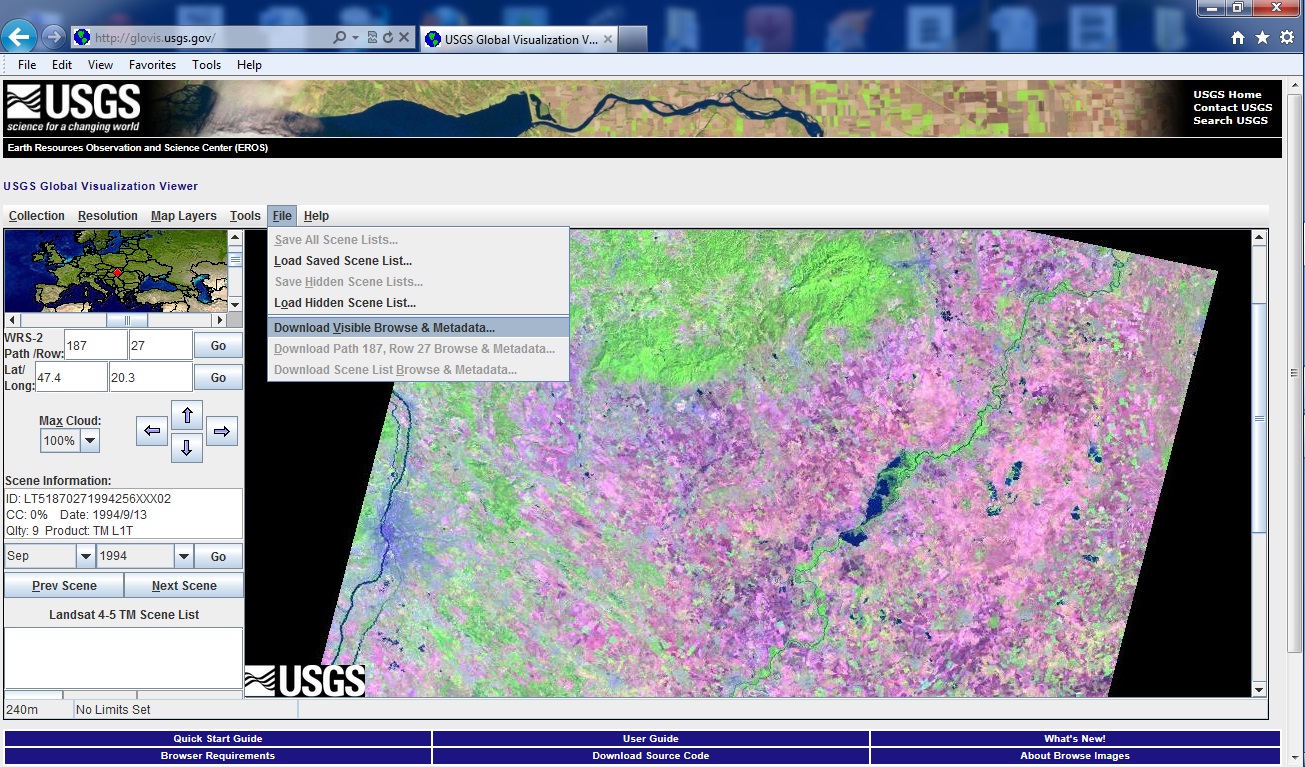Open address bar search dropdown arrow
1305x767 pixels.
click(355, 38)
